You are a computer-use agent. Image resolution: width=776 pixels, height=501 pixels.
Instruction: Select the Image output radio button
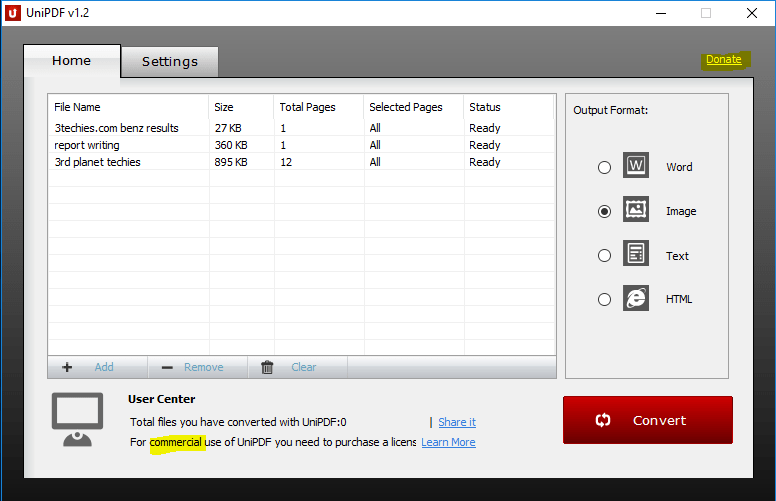[x=604, y=211]
